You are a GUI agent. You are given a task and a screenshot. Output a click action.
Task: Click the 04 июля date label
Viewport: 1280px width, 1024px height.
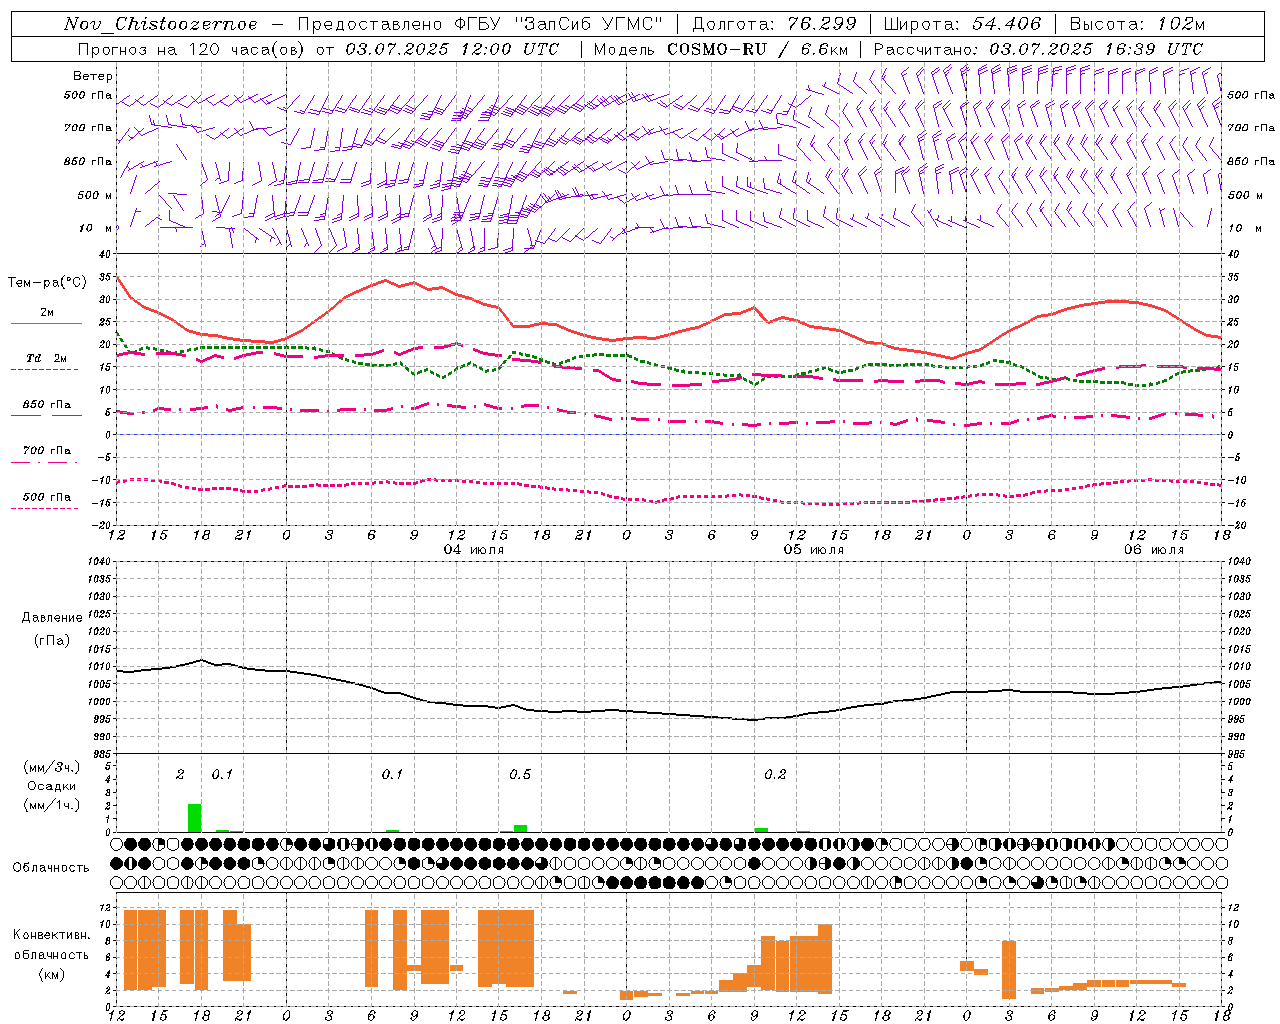(x=474, y=550)
